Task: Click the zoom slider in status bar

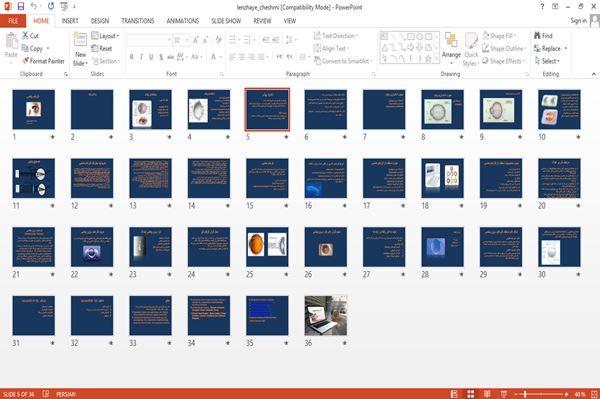Action: [x=541, y=394]
